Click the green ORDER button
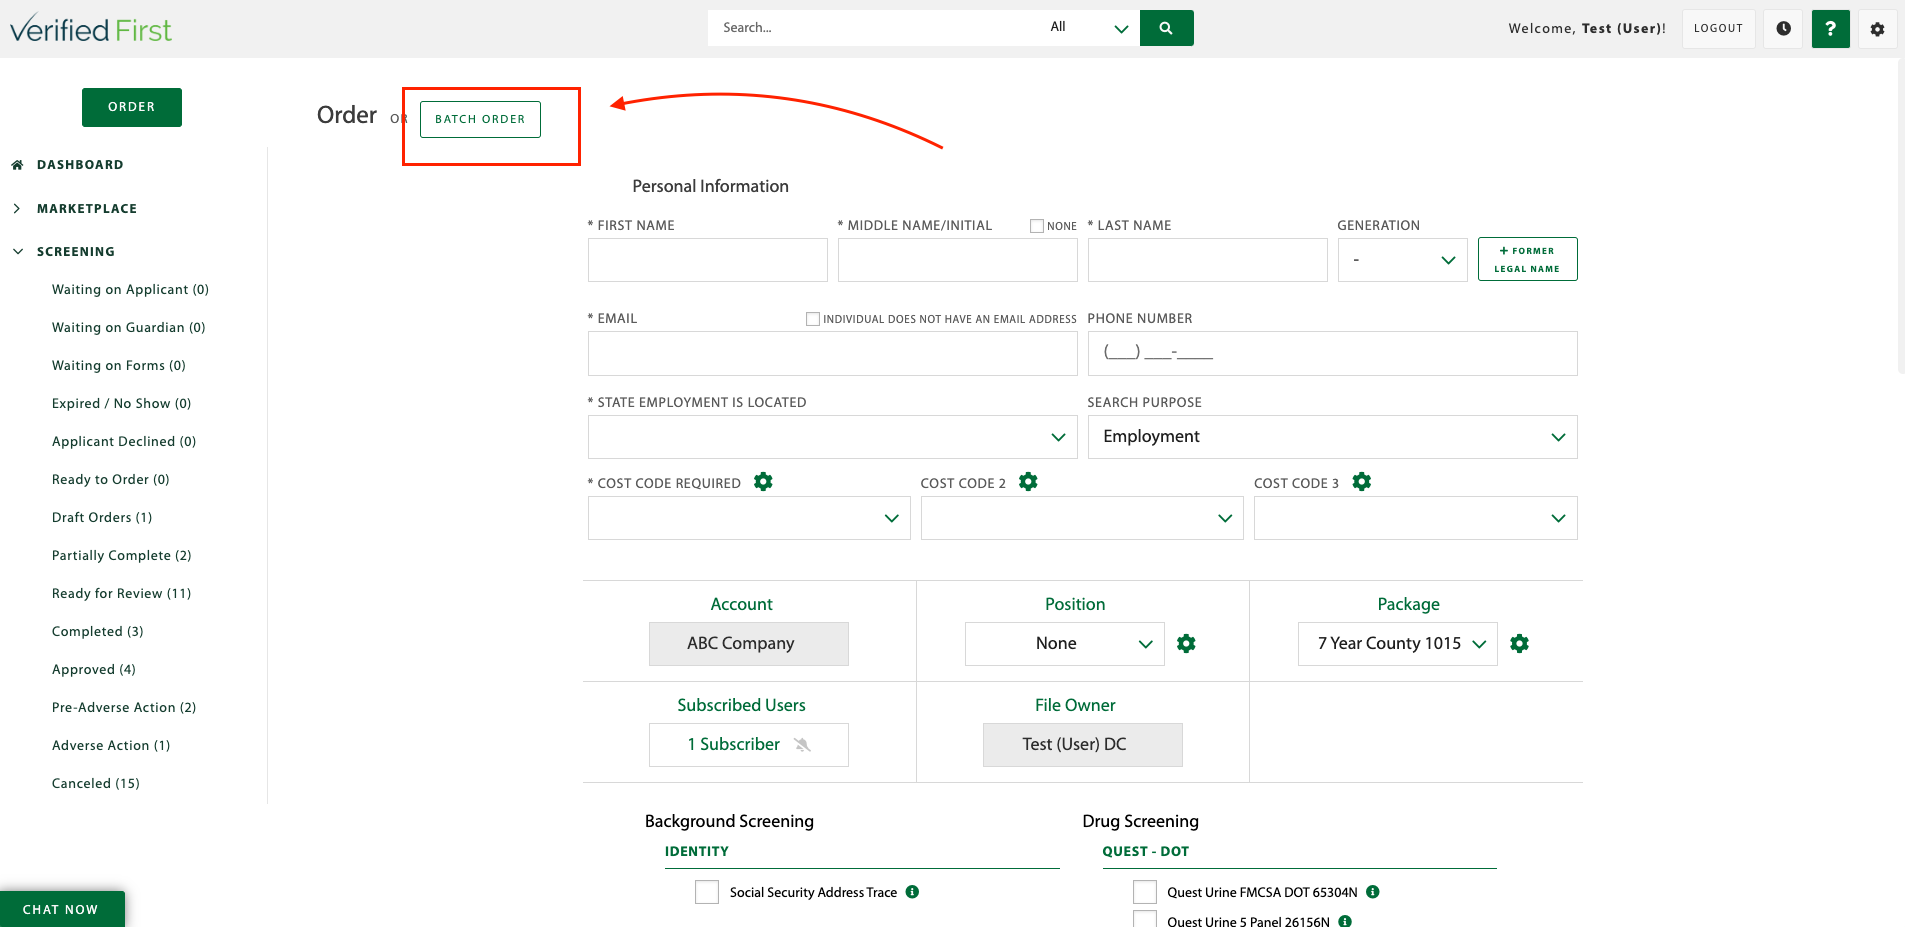 coord(132,107)
